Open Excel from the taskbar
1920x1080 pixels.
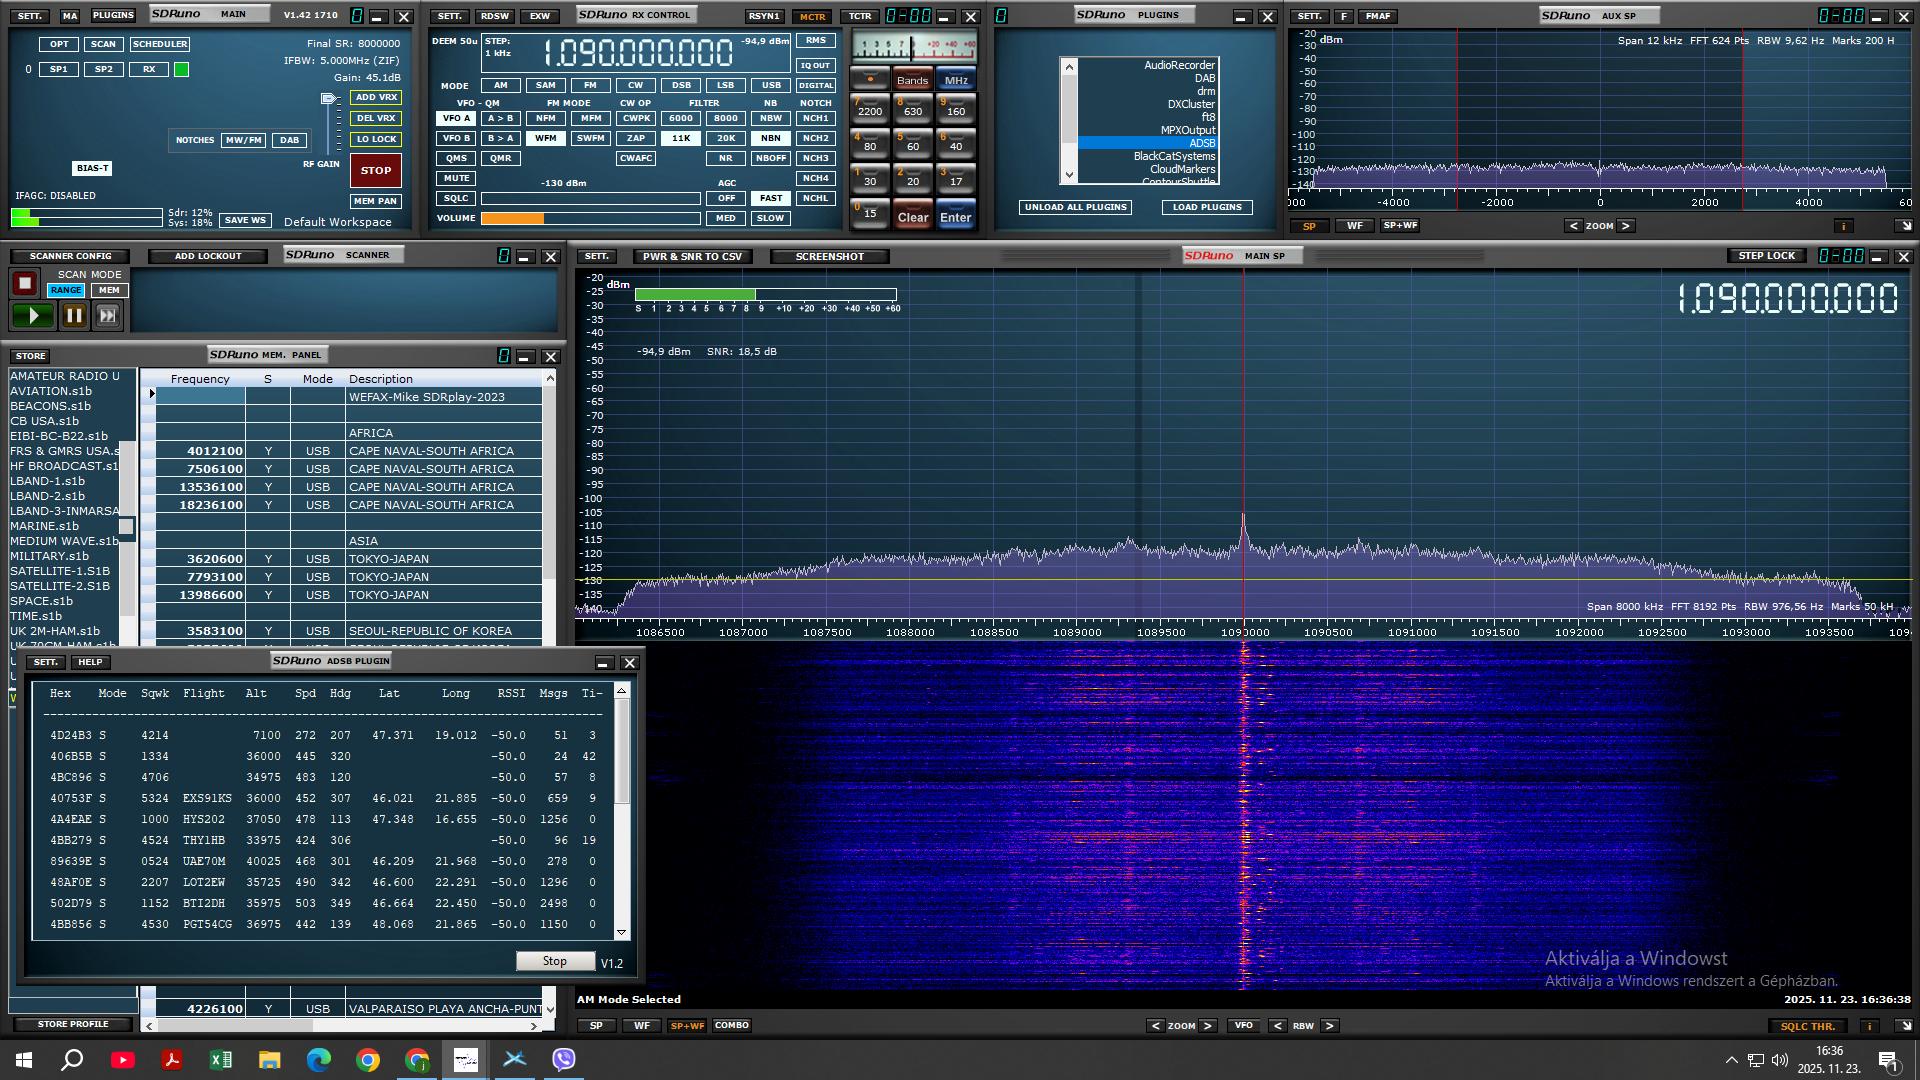click(220, 1060)
